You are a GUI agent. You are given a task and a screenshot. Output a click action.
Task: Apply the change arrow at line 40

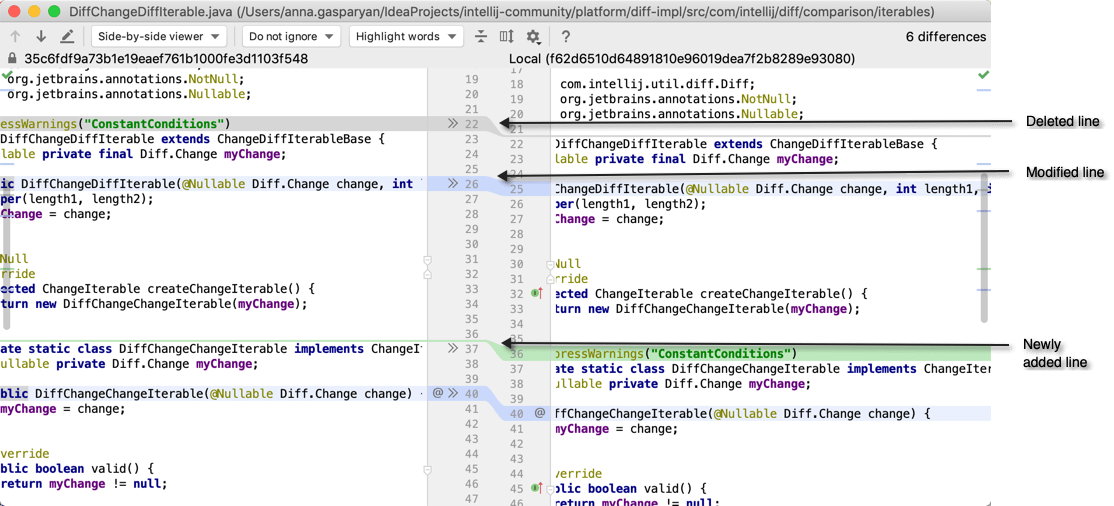point(453,392)
